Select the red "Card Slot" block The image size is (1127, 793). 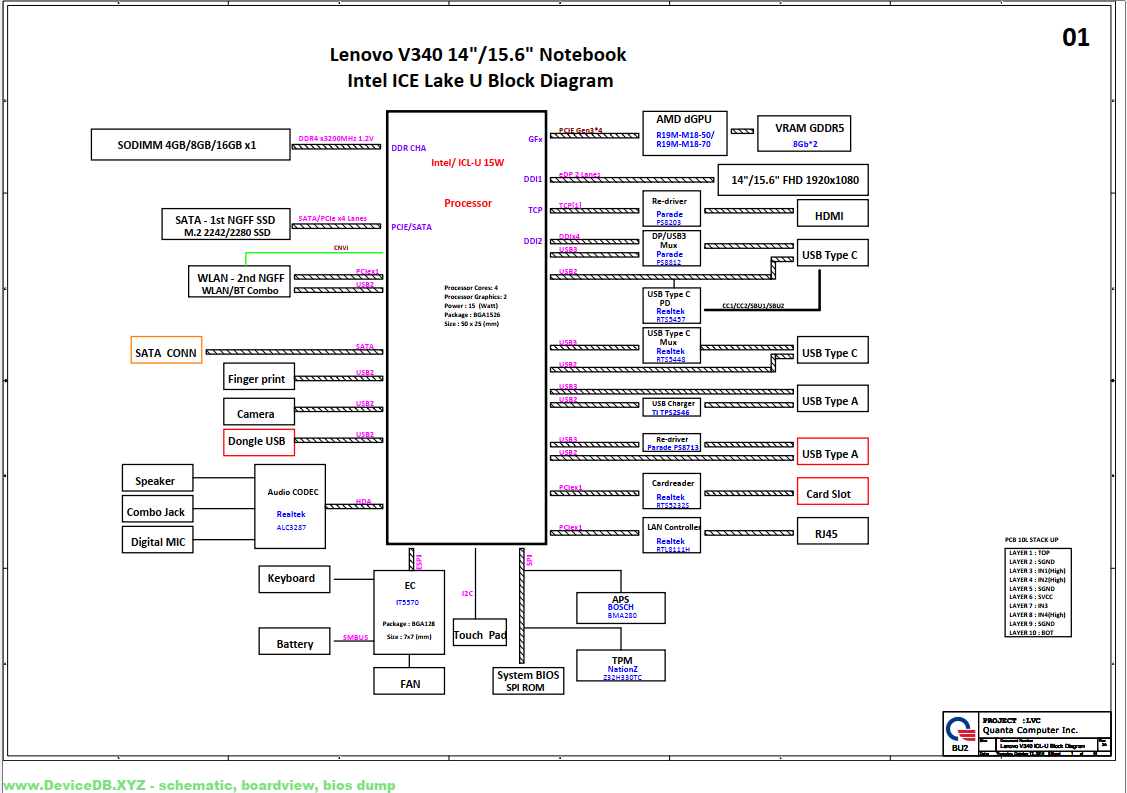coord(832,491)
